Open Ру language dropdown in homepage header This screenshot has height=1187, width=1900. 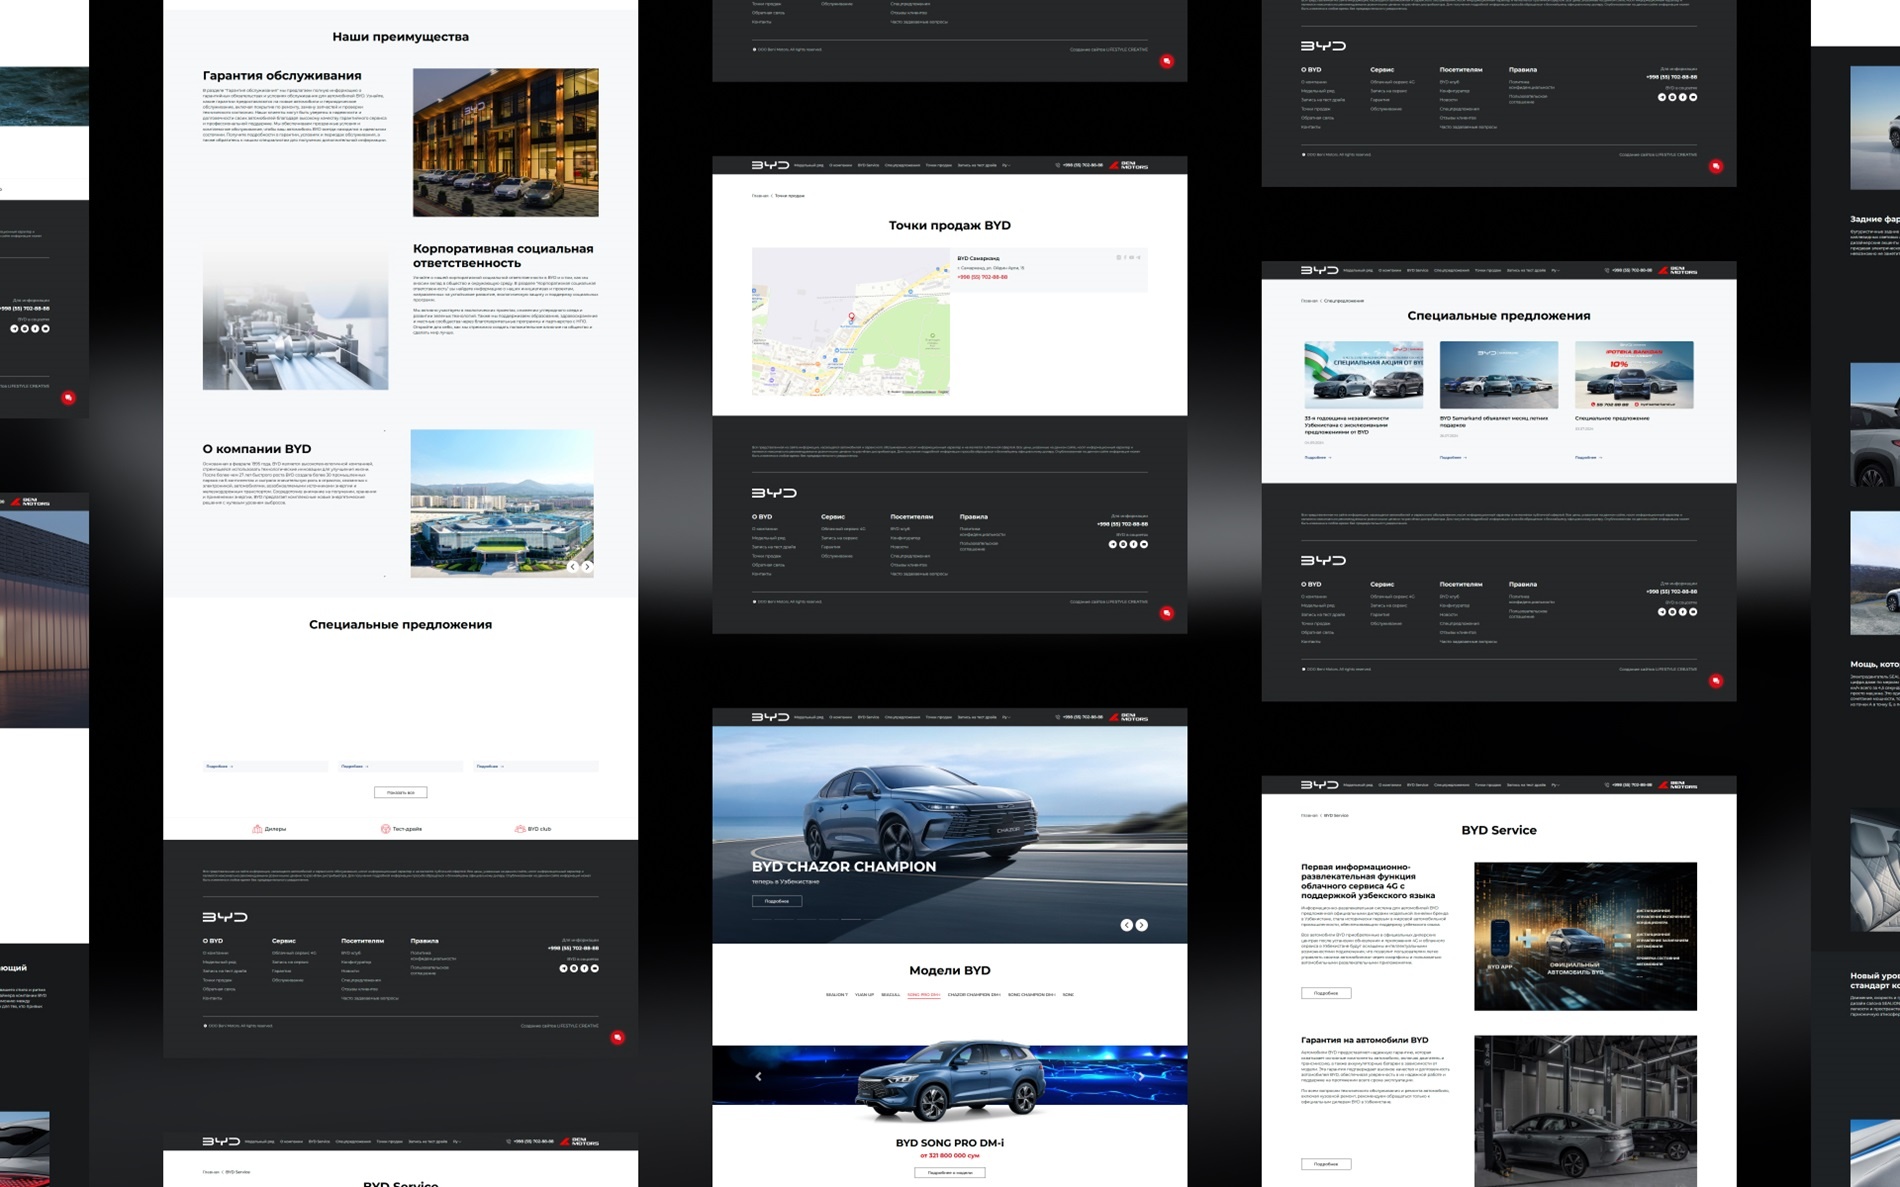(1005, 717)
